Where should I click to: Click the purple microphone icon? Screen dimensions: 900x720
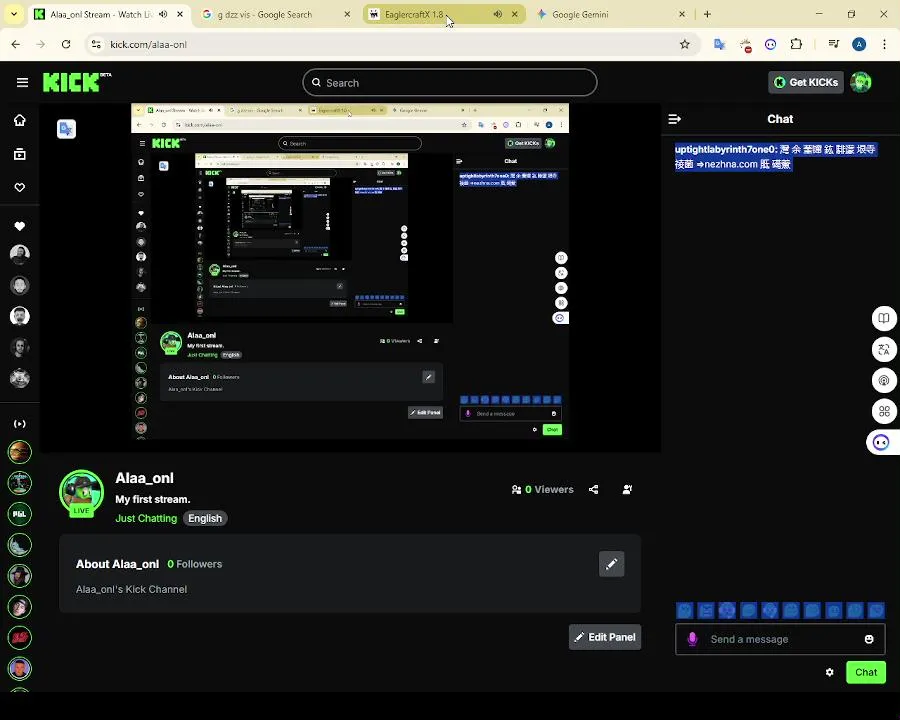692,639
